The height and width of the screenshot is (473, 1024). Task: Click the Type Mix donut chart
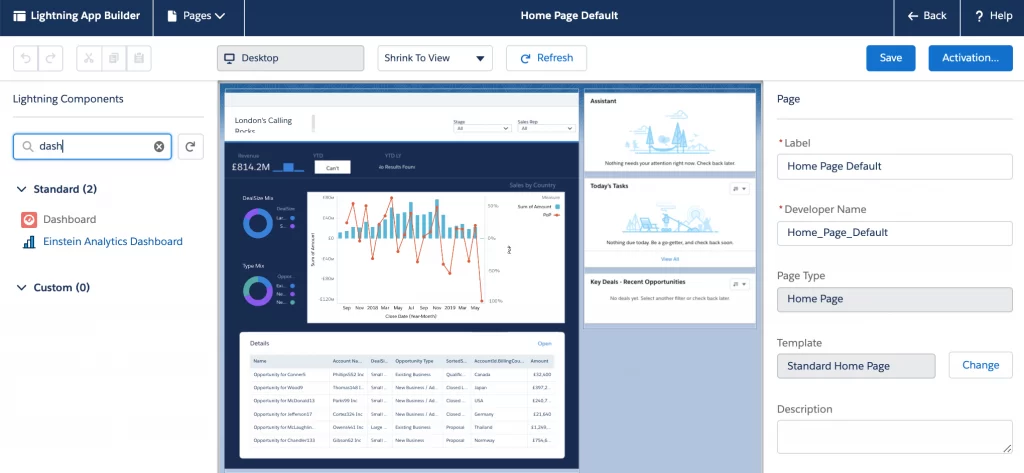tap(258, 291)
